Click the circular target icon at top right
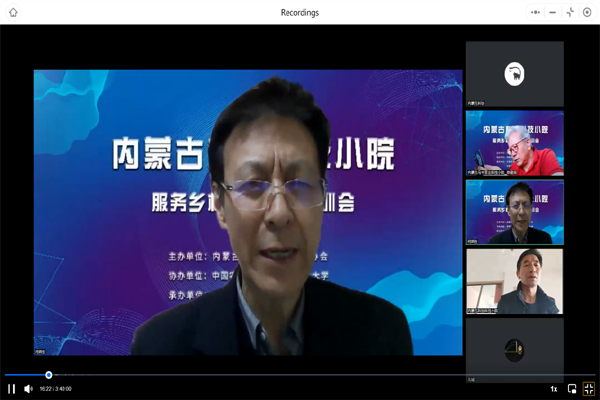The width and height of the screenshot is (600, 400). 587,12
